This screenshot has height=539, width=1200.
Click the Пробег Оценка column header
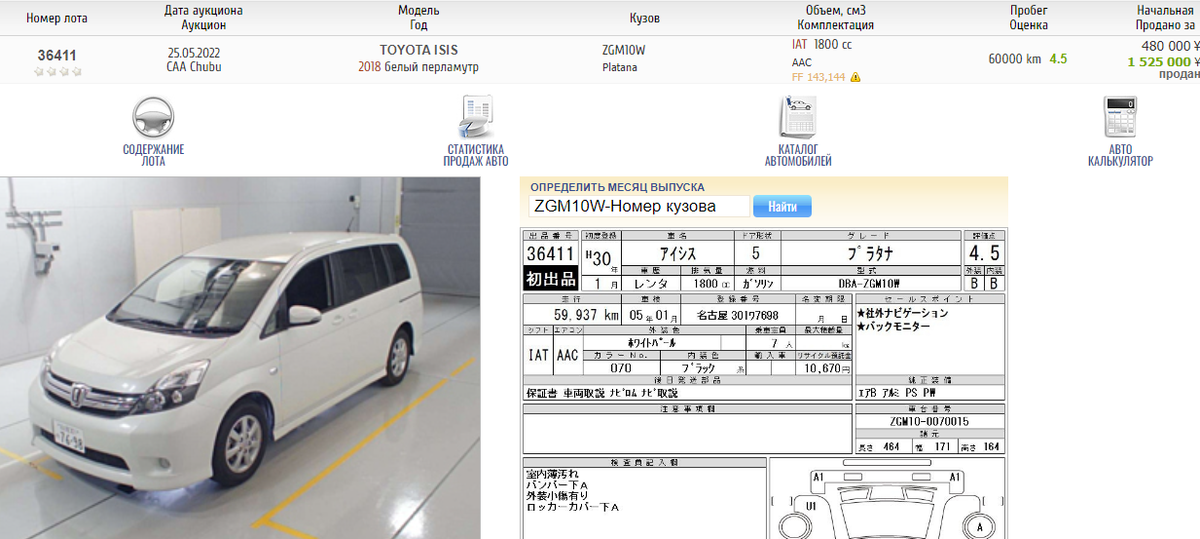pyautogui.click(x=1028, y=18)
